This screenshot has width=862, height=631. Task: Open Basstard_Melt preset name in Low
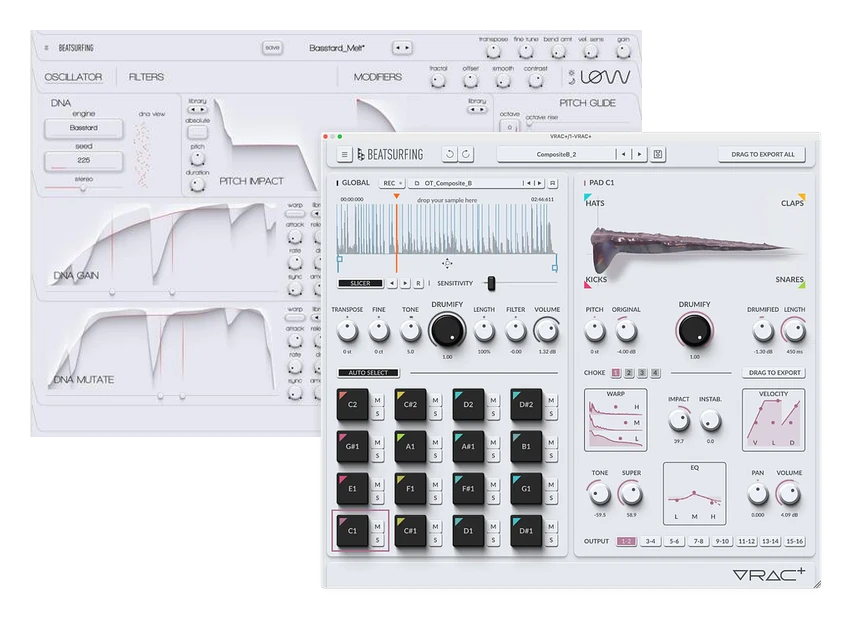(336, 48)
